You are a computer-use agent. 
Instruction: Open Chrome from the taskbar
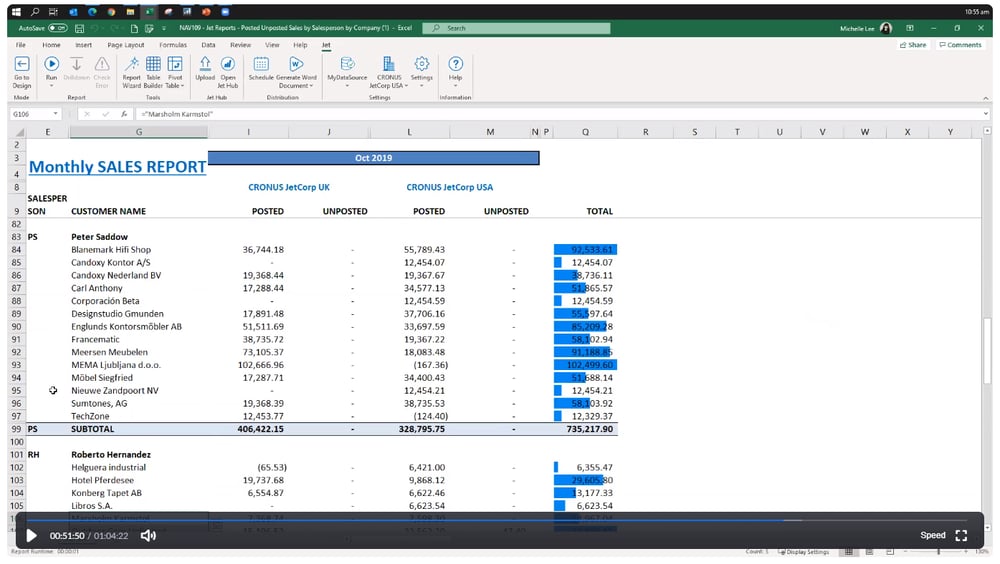coord(111,11)
